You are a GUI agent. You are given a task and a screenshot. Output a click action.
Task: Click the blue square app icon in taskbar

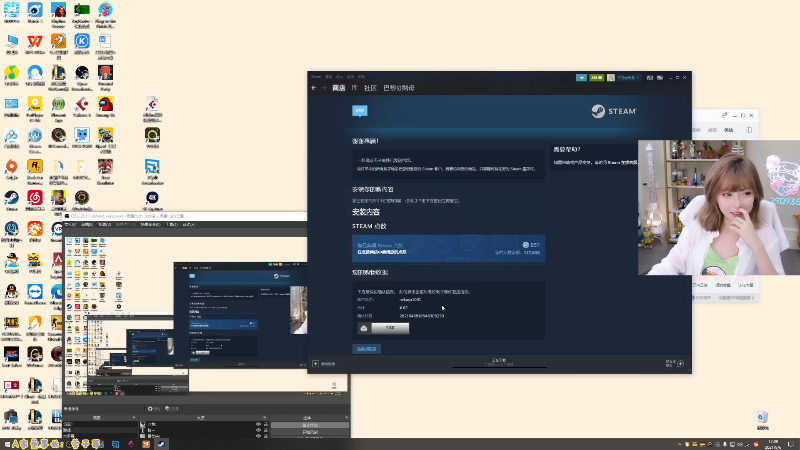coord(115,444)
